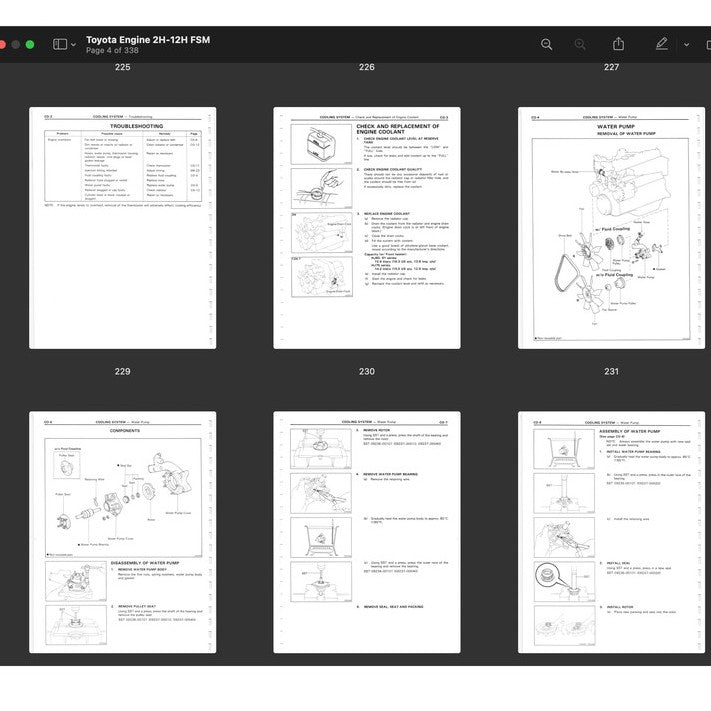Click the page number 231 label
Screen dimensions: 711x711
pos(611,371)
